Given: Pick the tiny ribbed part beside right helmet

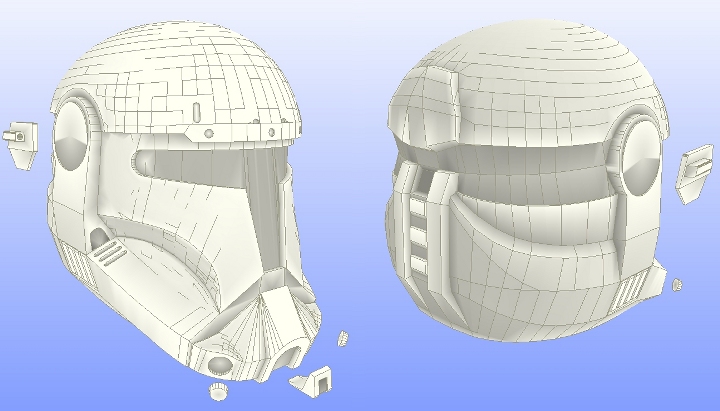Looking at the screenshot, I should click(x=677, y=284).
